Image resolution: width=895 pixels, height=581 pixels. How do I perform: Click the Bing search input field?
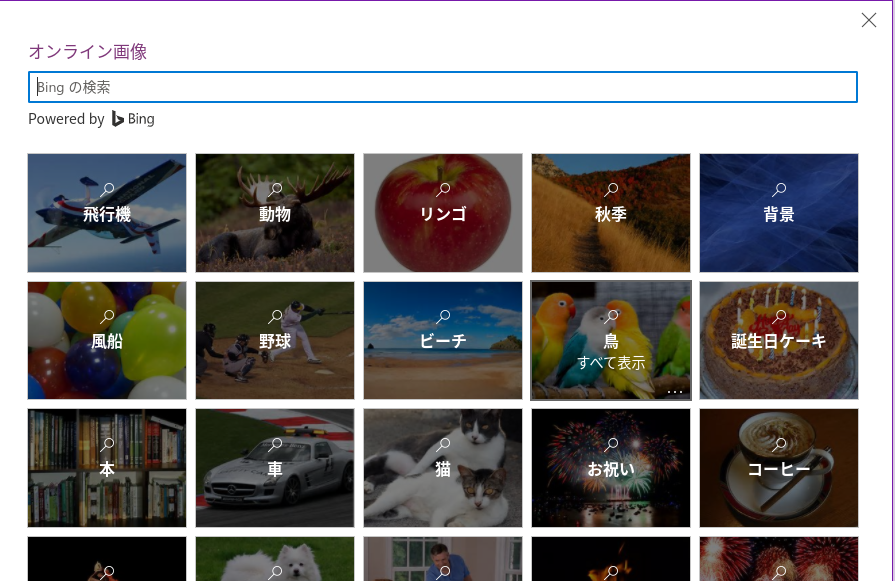tap(442, 87)
